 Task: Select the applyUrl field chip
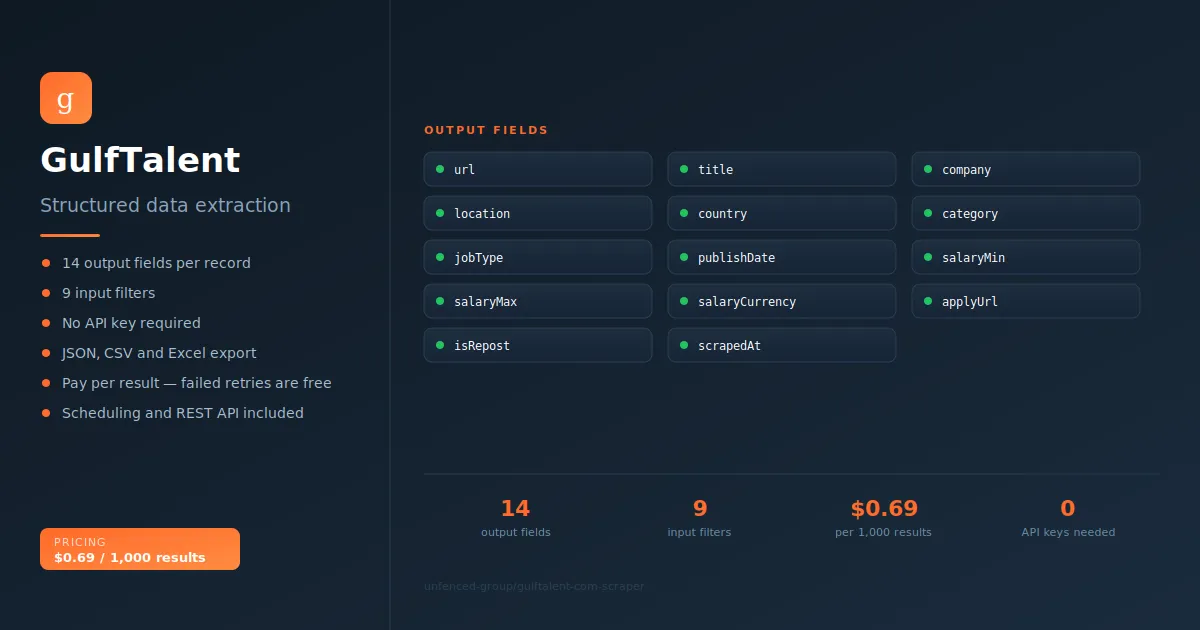(1026, 301)
